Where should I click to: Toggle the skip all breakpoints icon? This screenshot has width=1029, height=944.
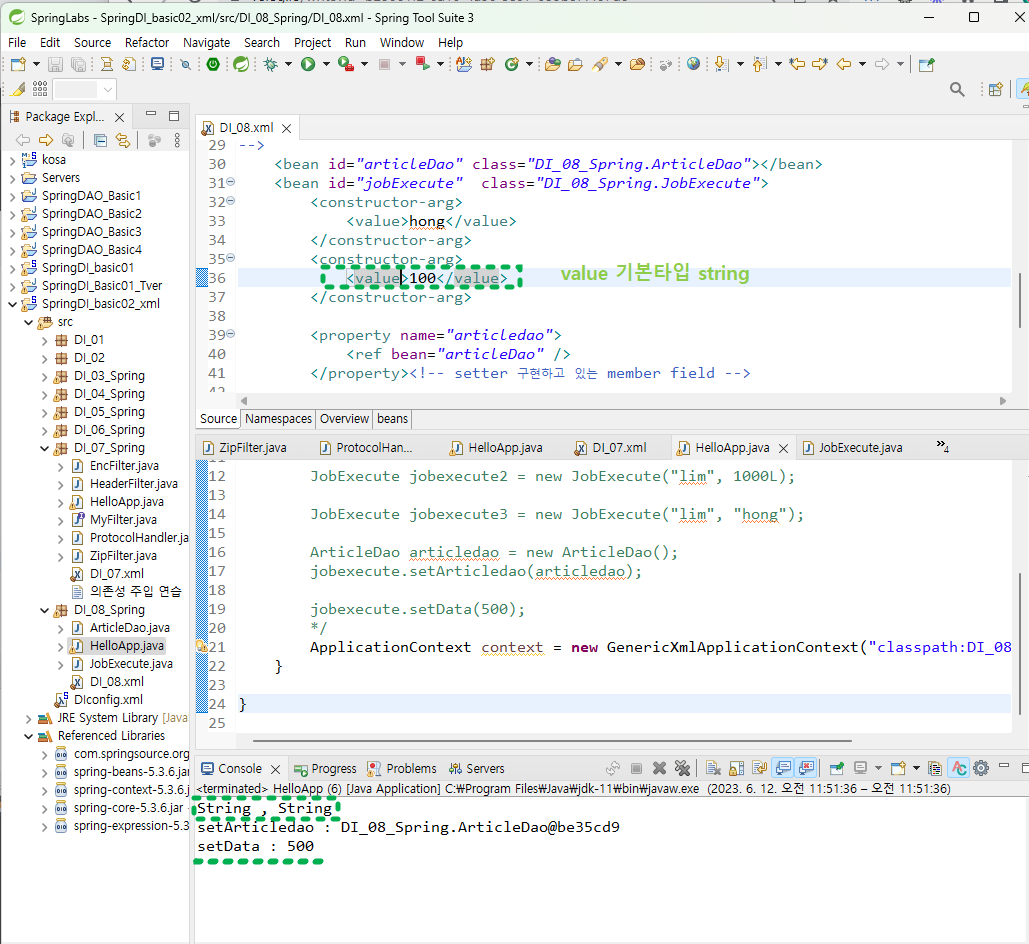186,64
